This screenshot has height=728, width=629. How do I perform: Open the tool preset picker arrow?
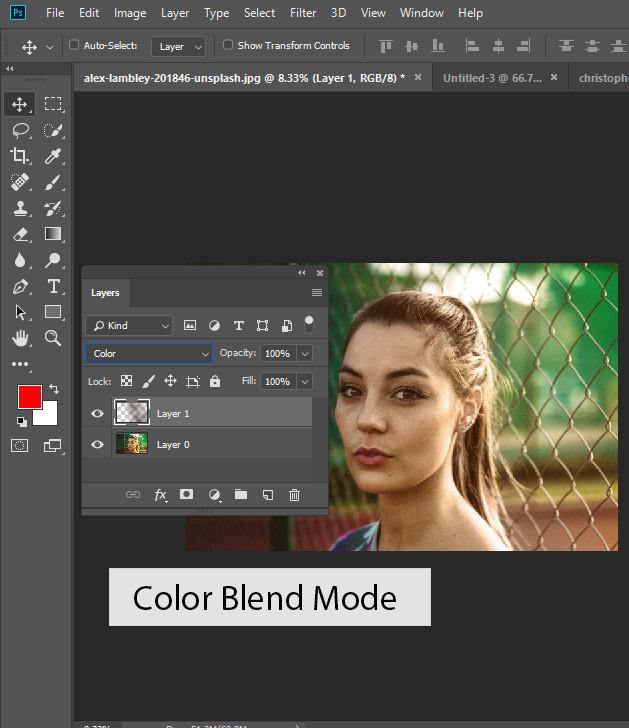50,47
